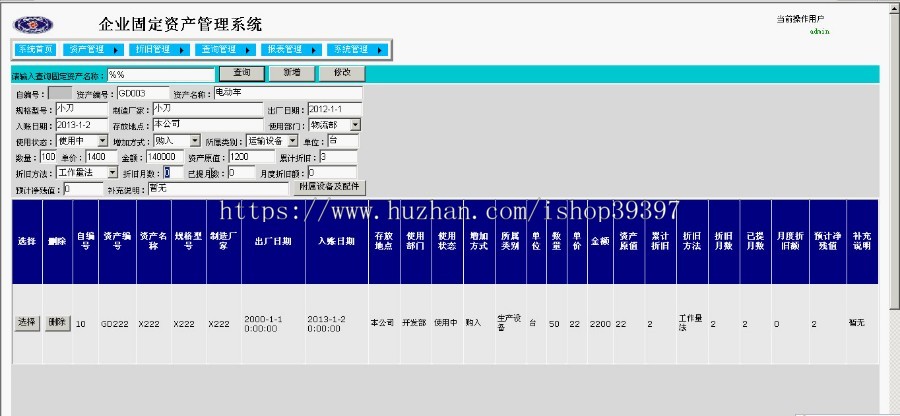Image resolution: width=900 pixels, height=416 pixels.
Task: Focus the 入账日期 field
Action: pyautogui.click(x=82, y=125)
